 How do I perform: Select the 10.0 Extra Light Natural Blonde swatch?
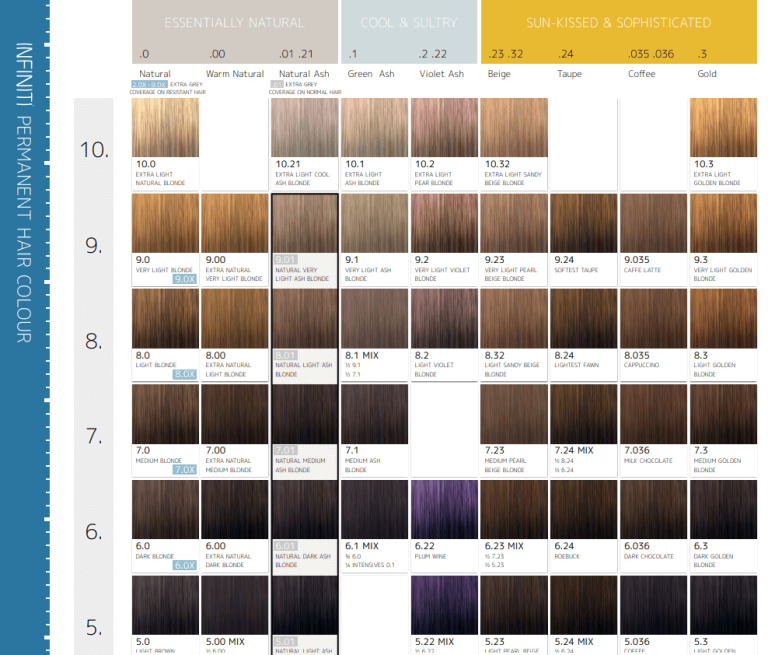pyautogui.click(x=165, y=127)
